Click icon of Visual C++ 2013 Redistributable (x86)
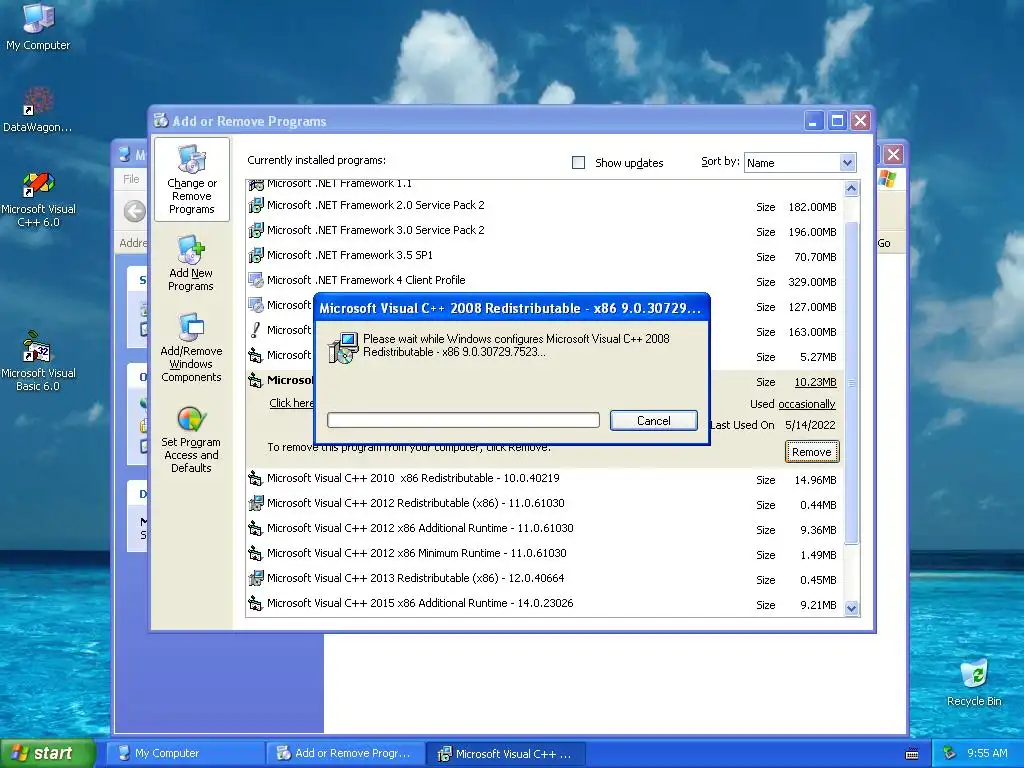The image size is (1024, 768). [256, 578]
